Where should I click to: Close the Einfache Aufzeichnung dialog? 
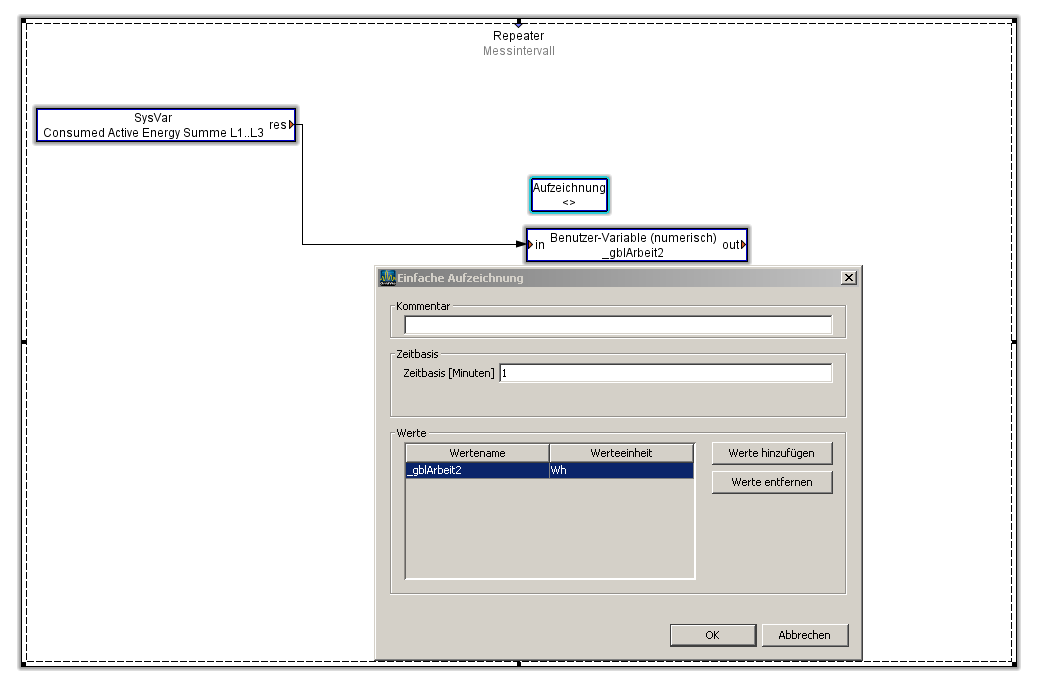pyautogui.click(x=849, y=278)
